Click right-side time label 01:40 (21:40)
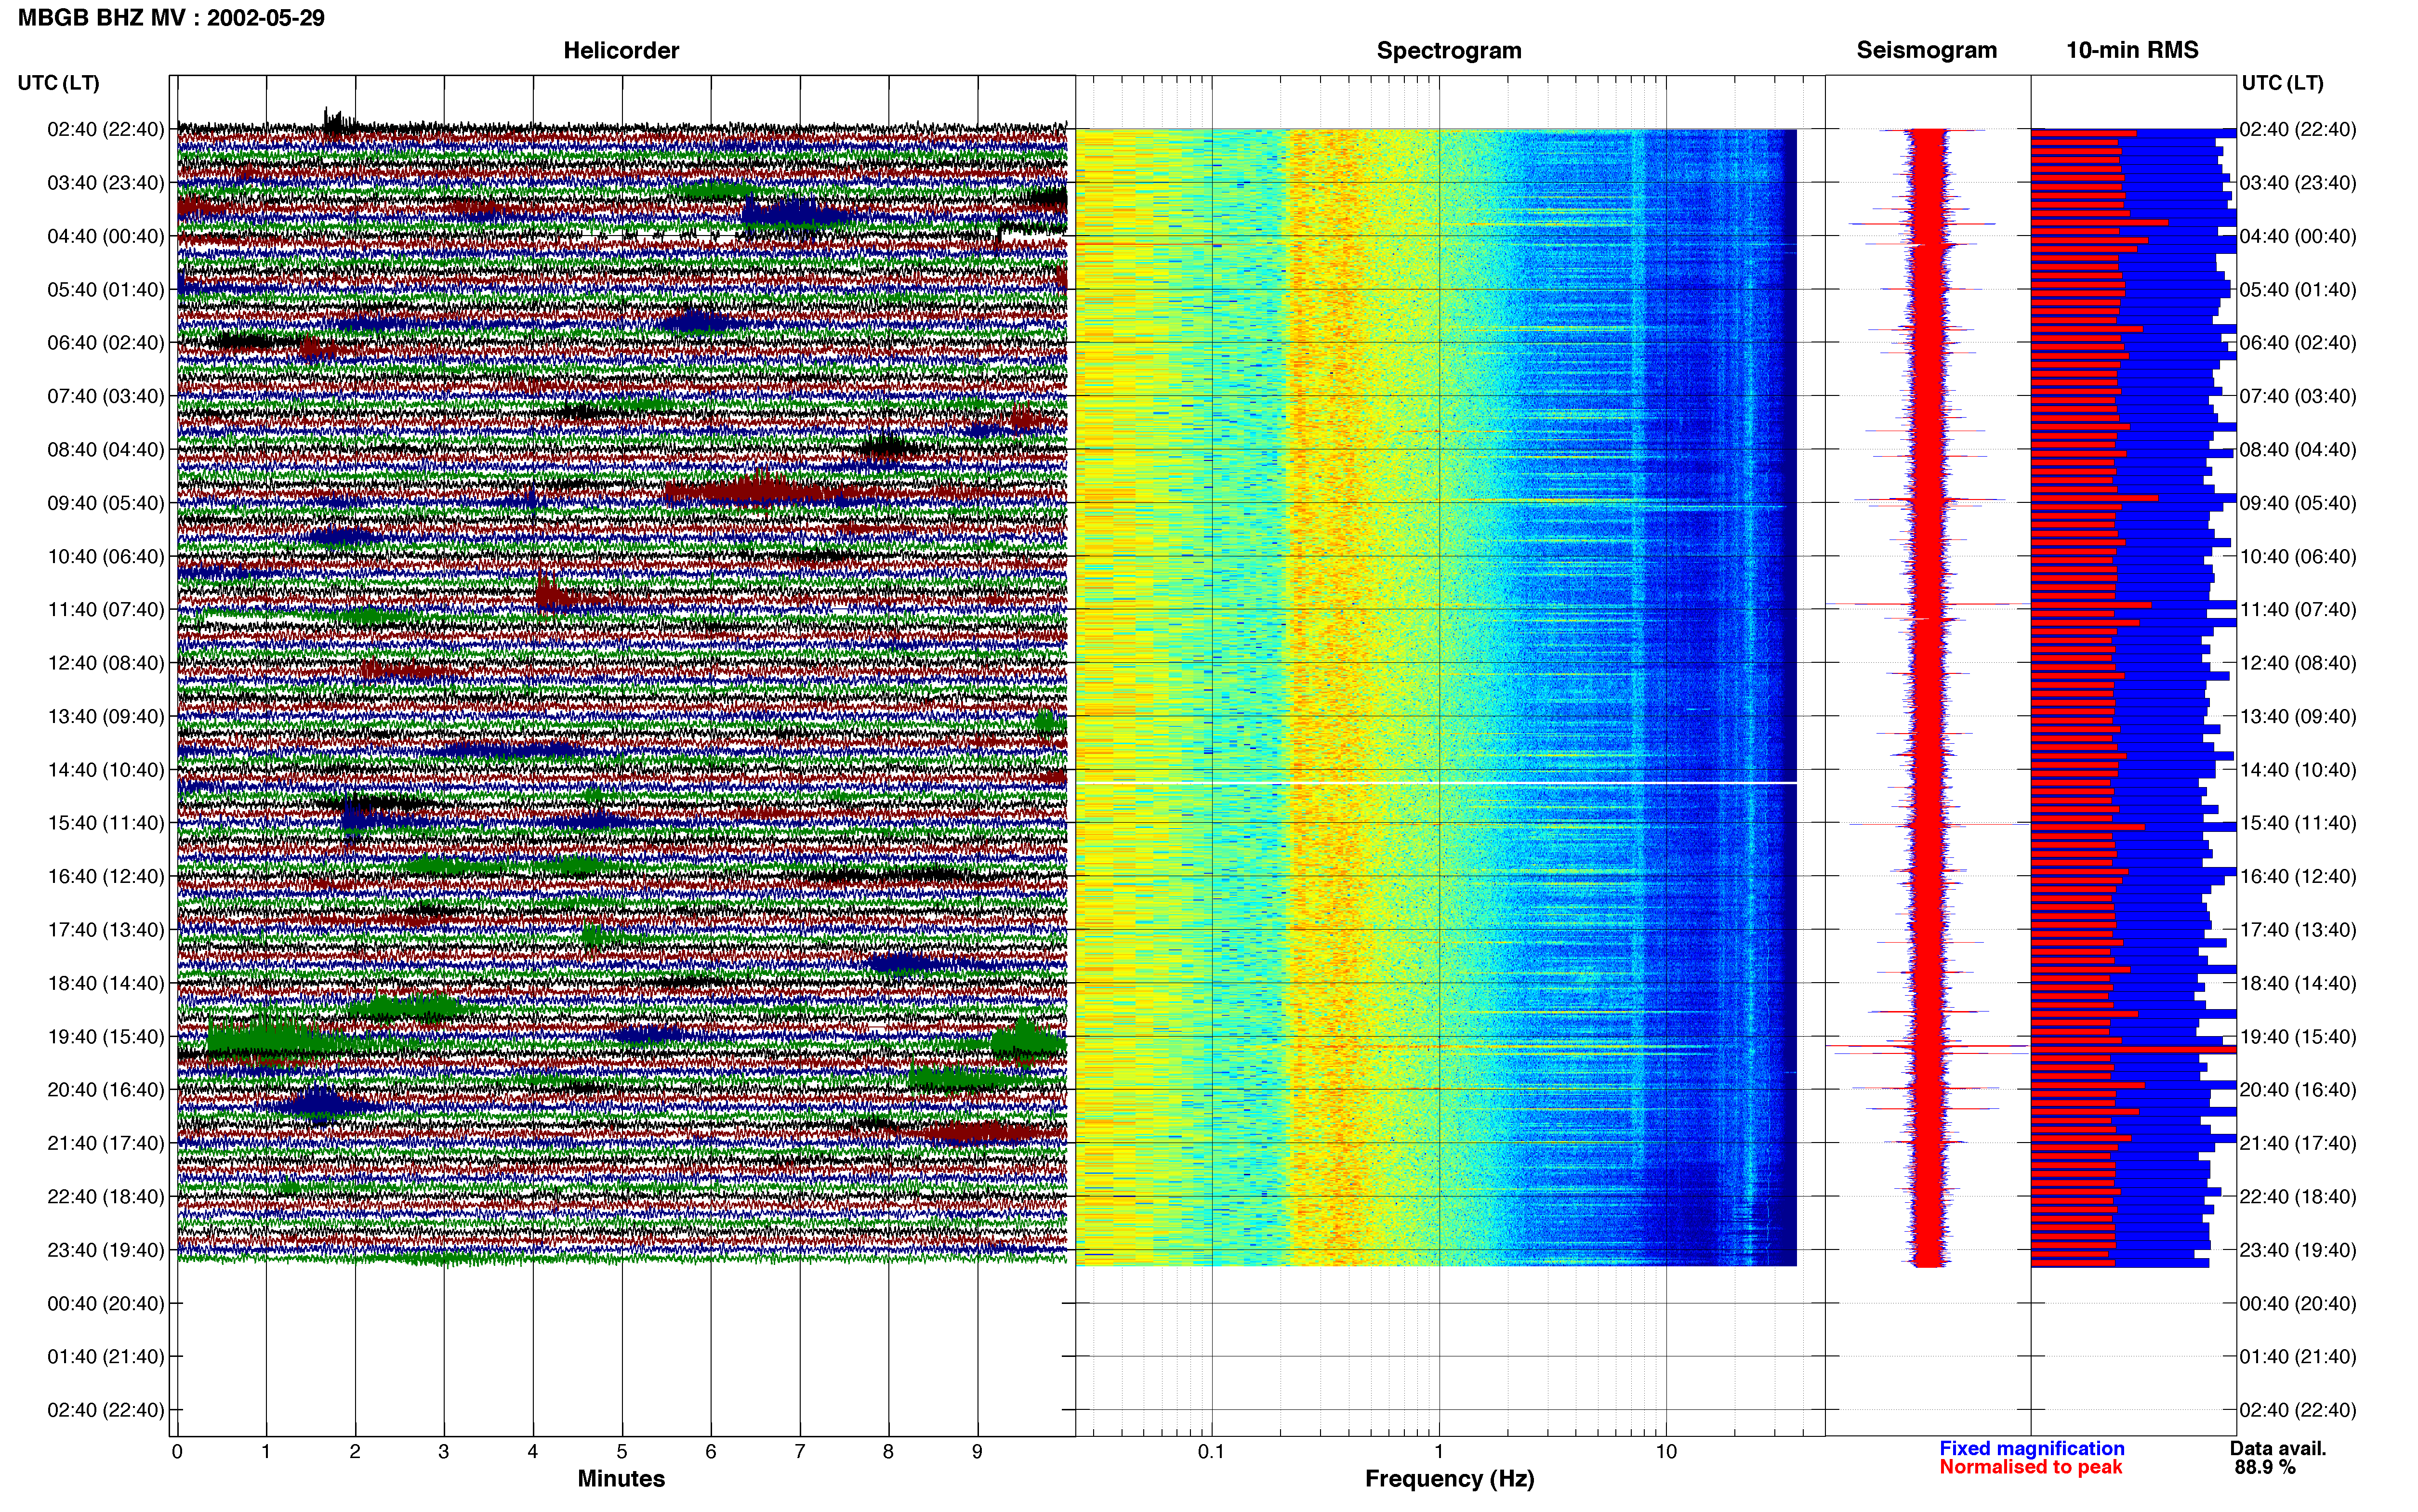This screenshot has width=2418, height=1512. click(2298, 1356)
